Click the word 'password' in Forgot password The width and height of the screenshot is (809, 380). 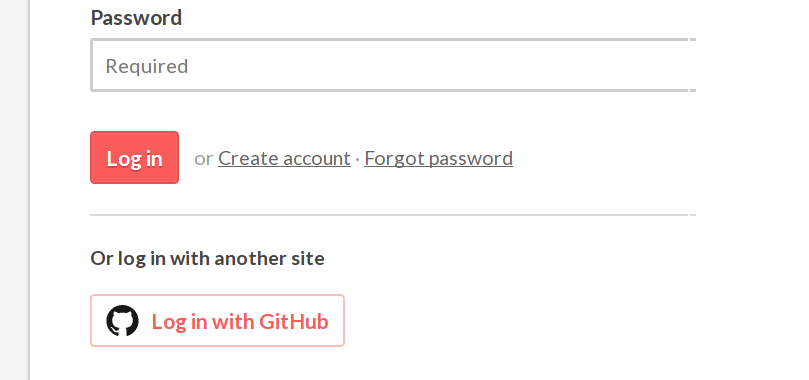pos(471,159)
